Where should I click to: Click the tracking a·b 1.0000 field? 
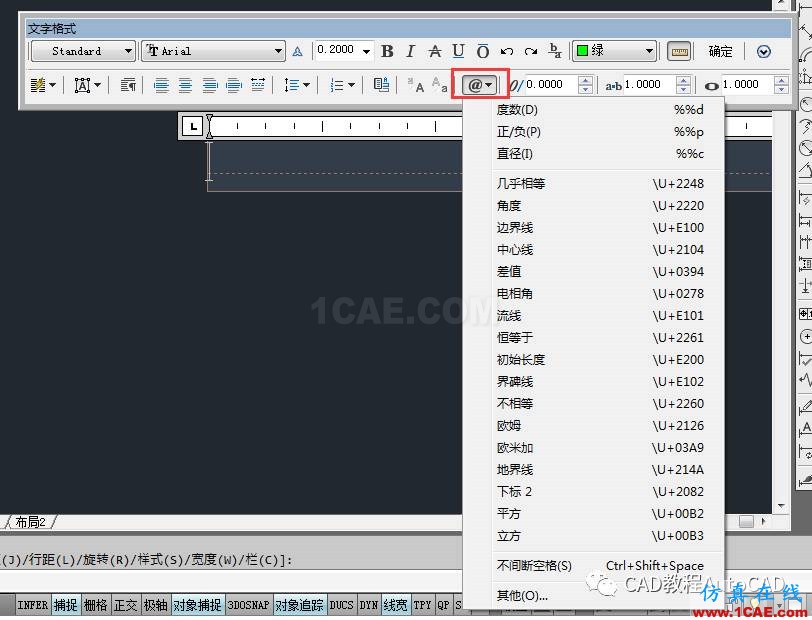649,84
